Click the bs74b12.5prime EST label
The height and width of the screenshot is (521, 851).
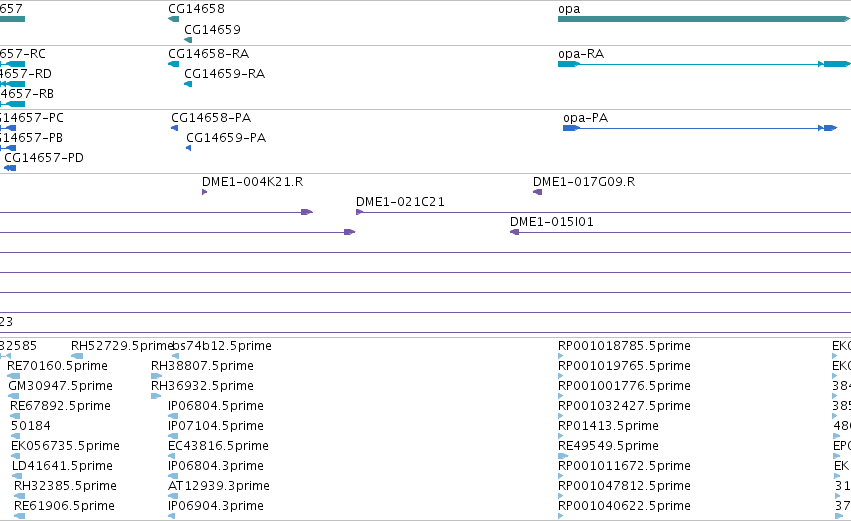221,346
